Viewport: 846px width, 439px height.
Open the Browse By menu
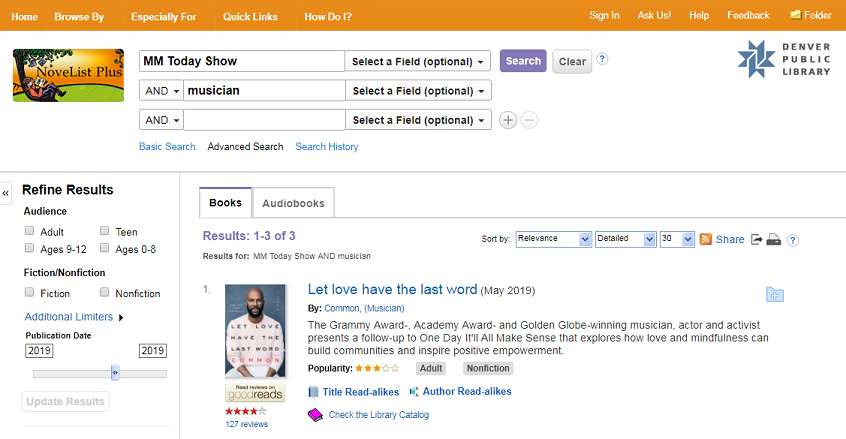[x=79, y=16]
